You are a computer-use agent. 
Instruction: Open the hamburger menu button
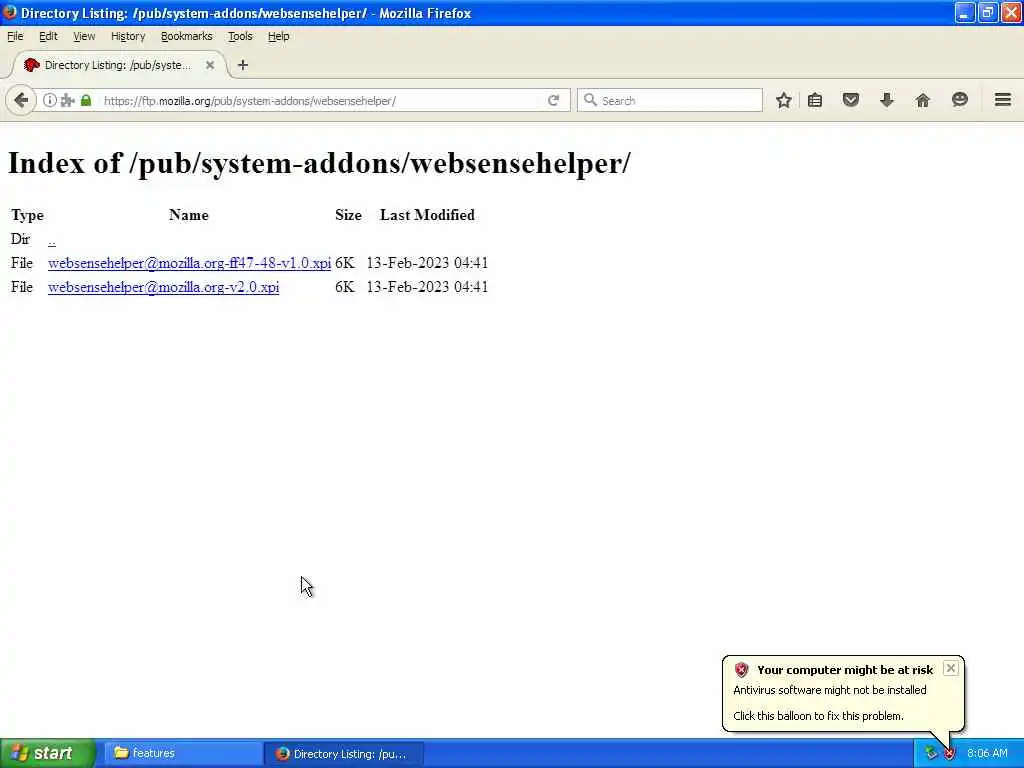1003,100
